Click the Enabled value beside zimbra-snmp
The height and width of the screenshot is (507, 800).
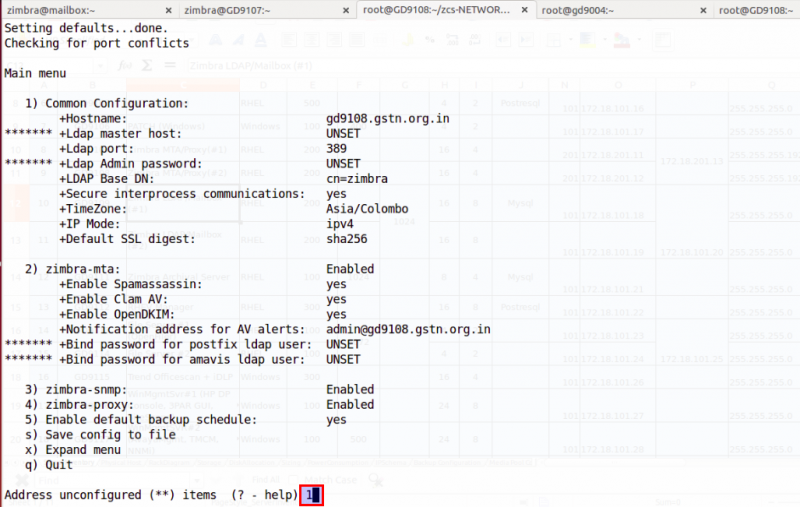350,390
